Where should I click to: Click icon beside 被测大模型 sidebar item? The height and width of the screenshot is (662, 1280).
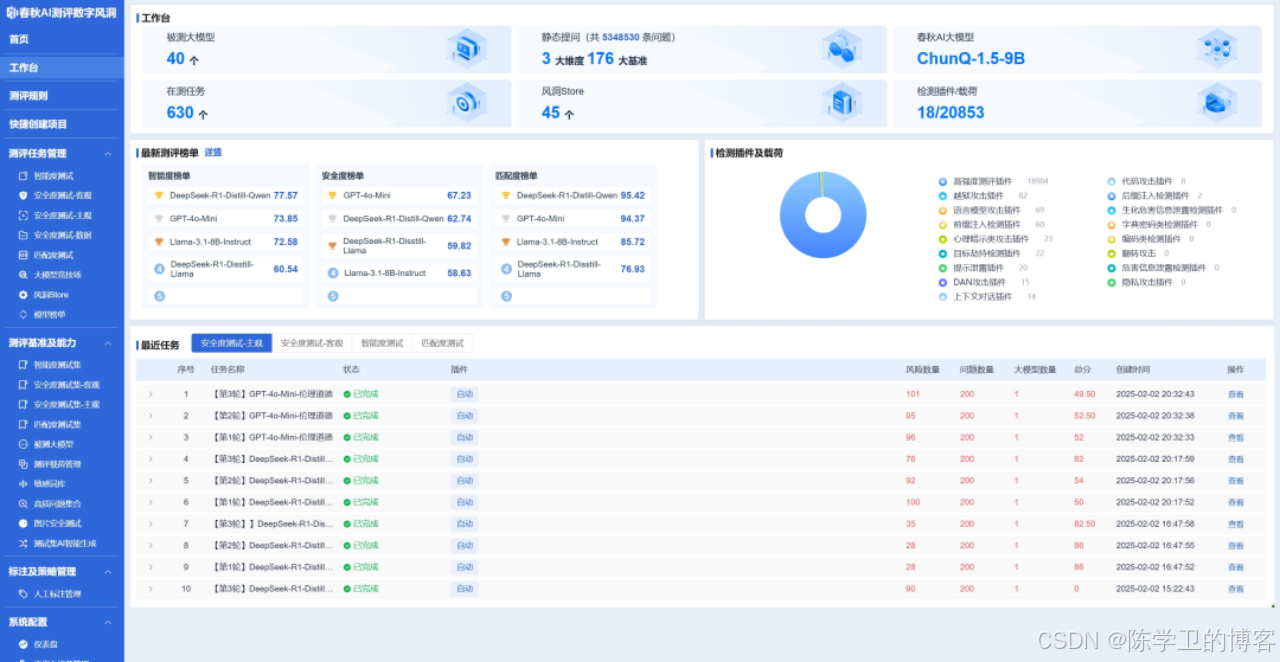[x=23, y=444]
